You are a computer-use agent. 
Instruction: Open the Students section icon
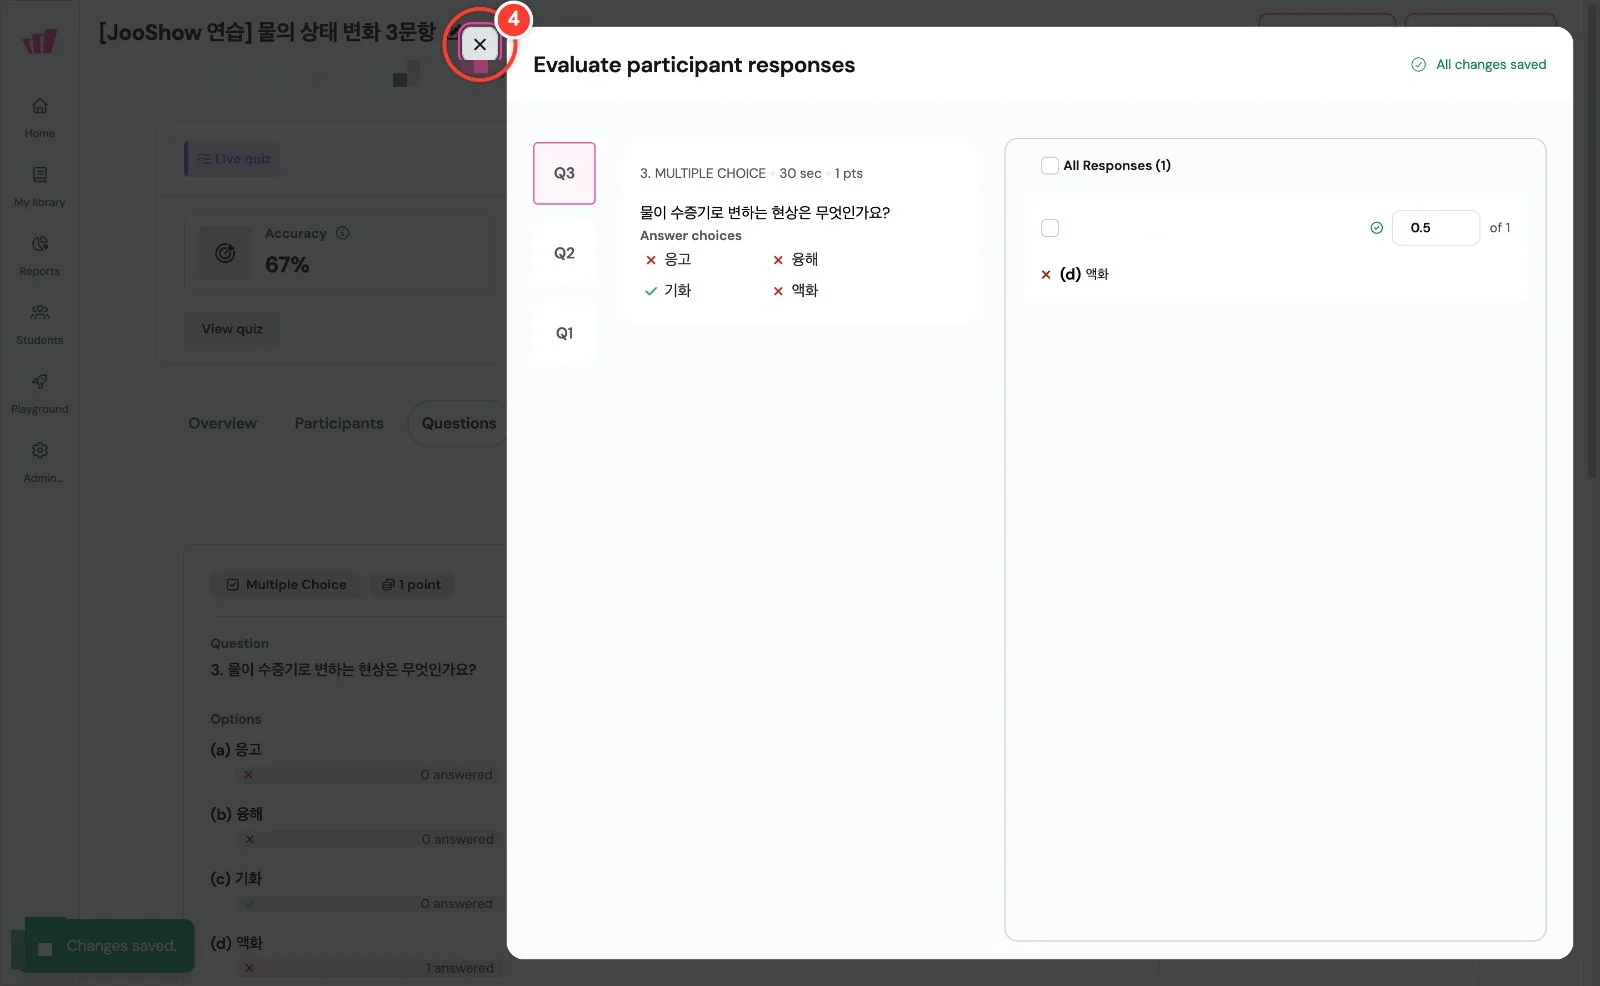click(x=40, y=312)
